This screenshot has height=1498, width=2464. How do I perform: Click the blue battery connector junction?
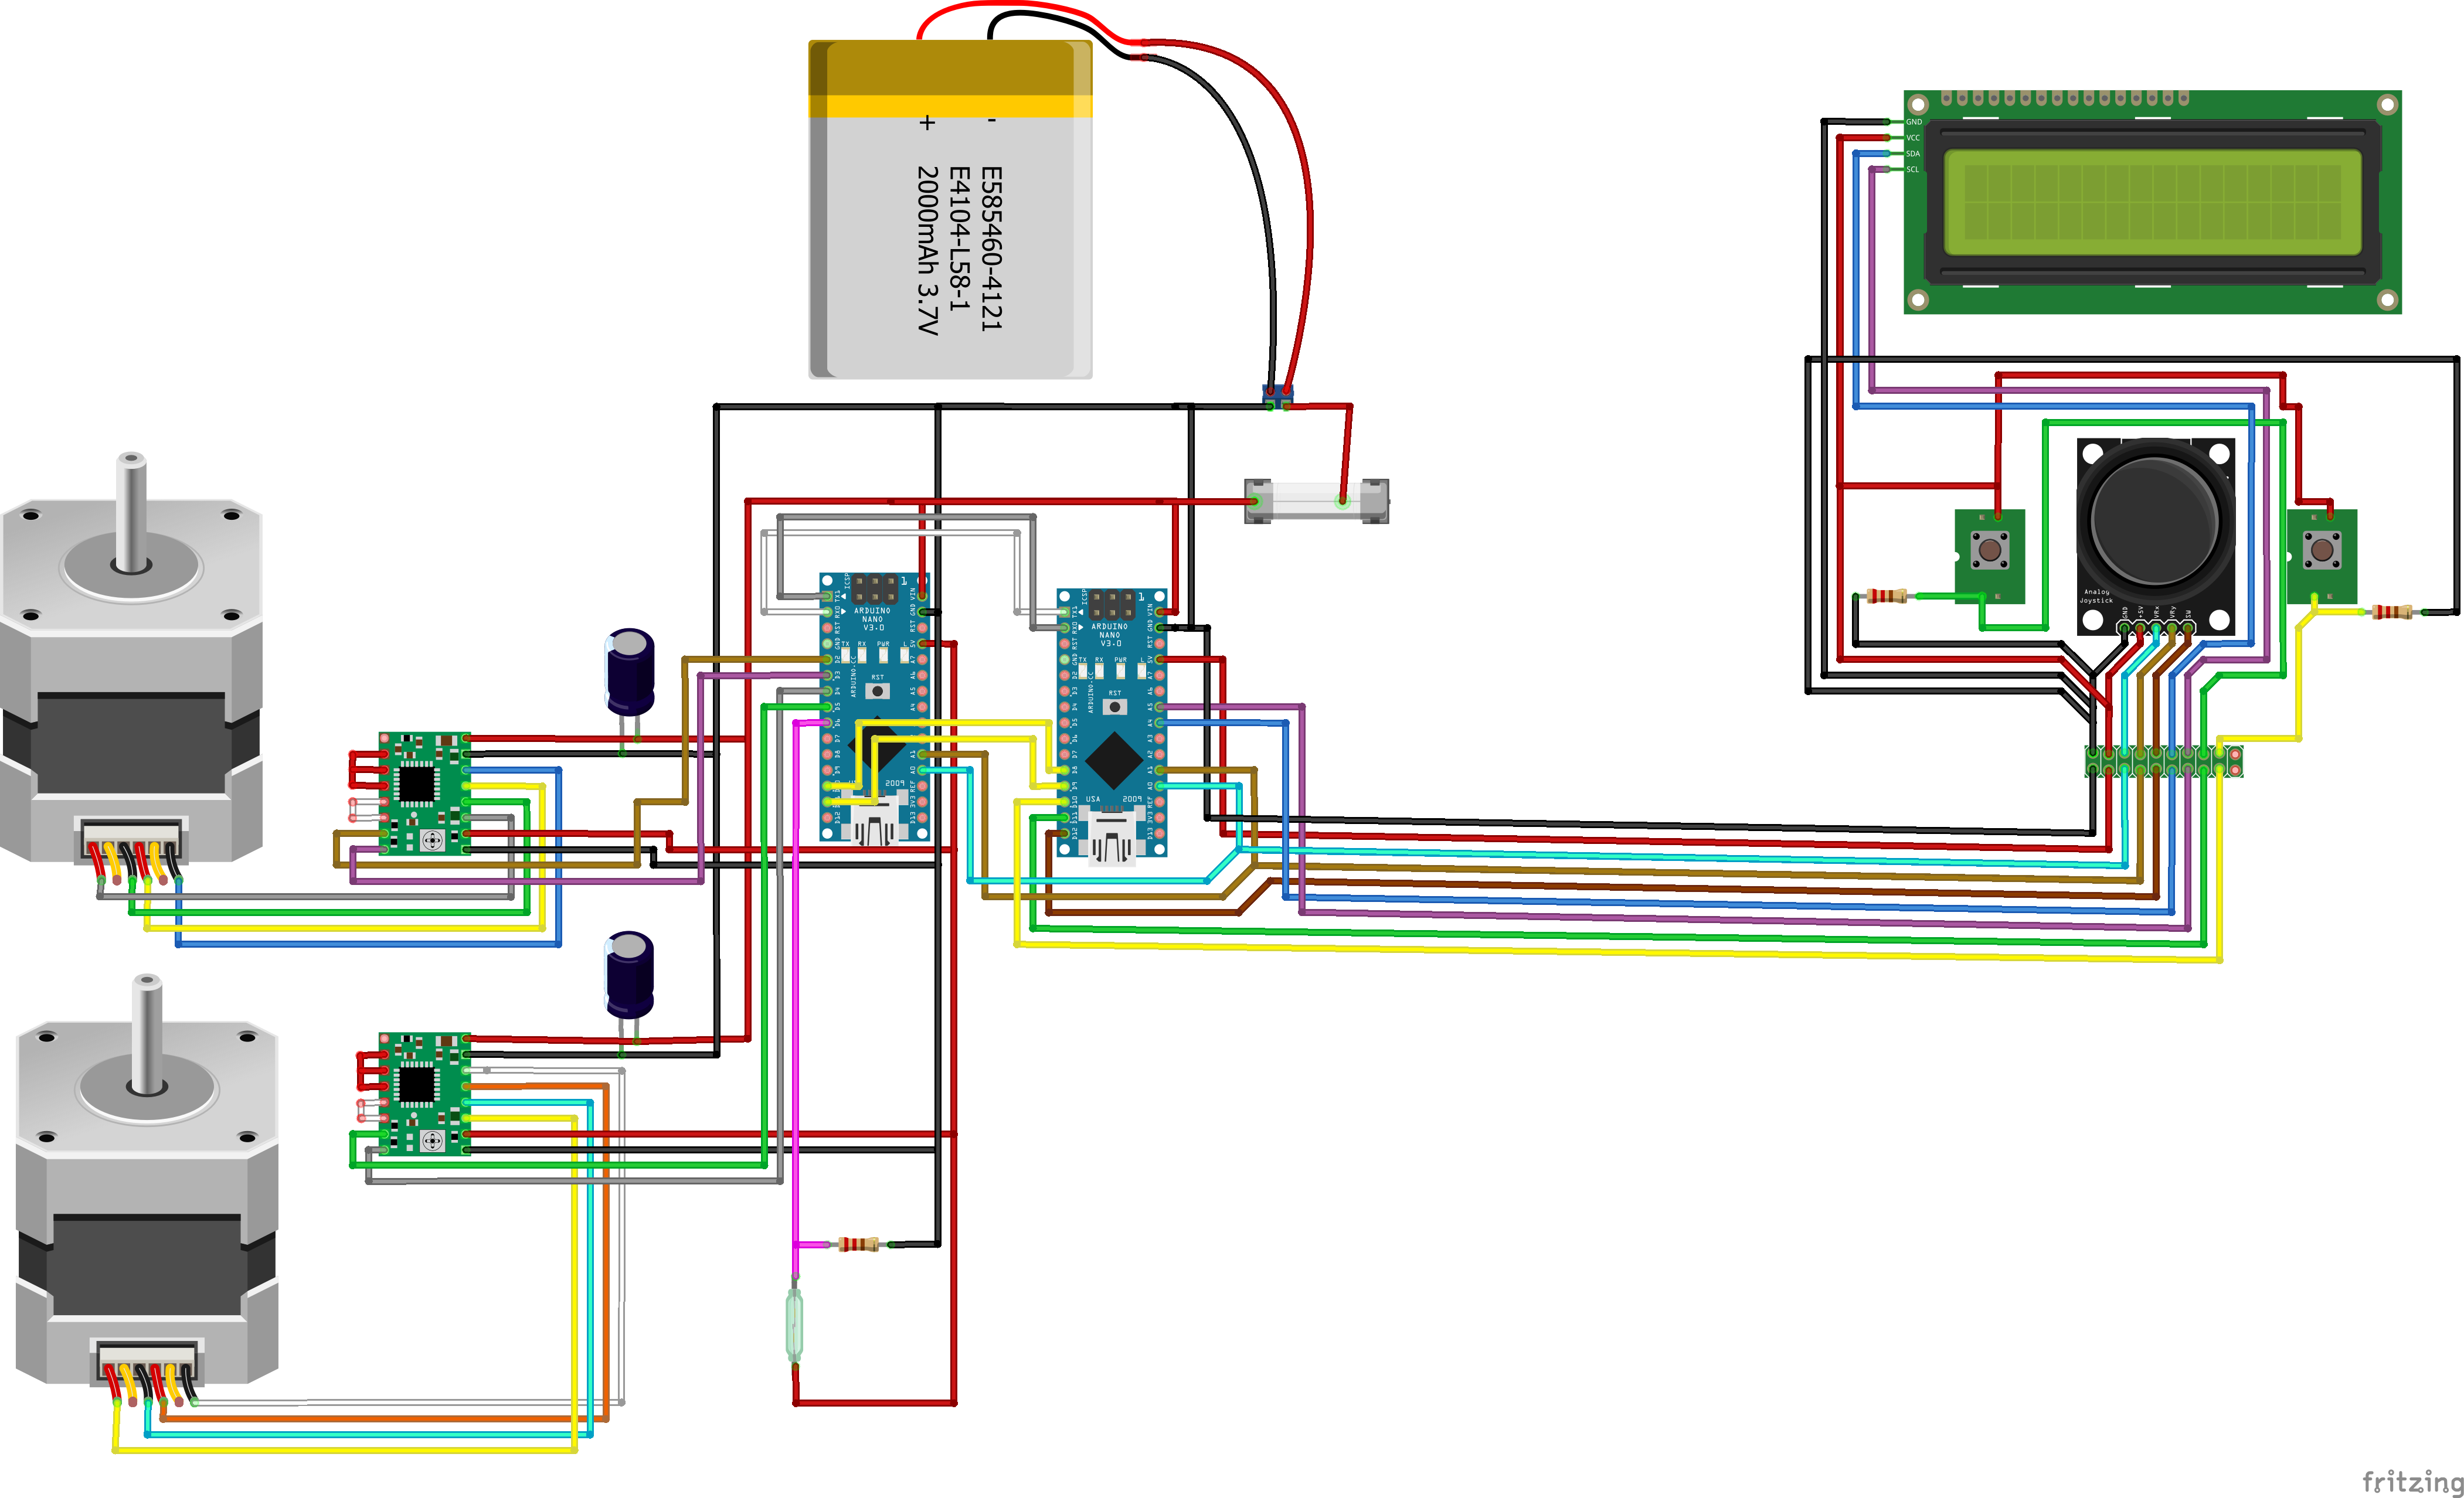click(1278, 397)
